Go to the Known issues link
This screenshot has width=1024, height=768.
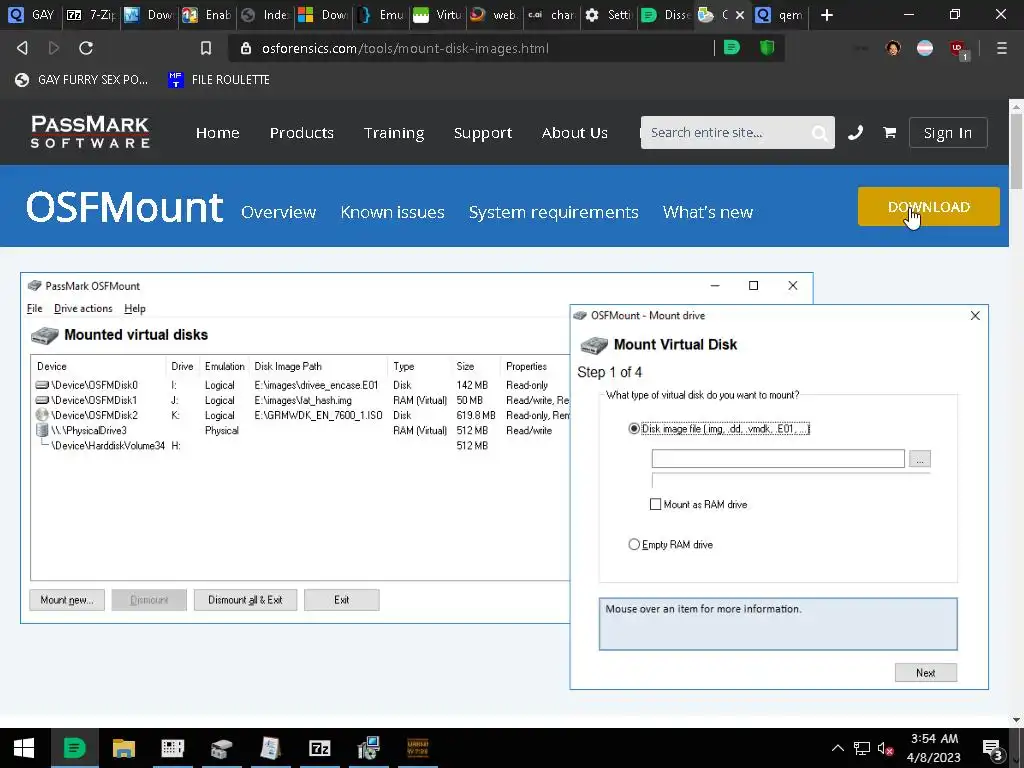[x=392, y=212]
